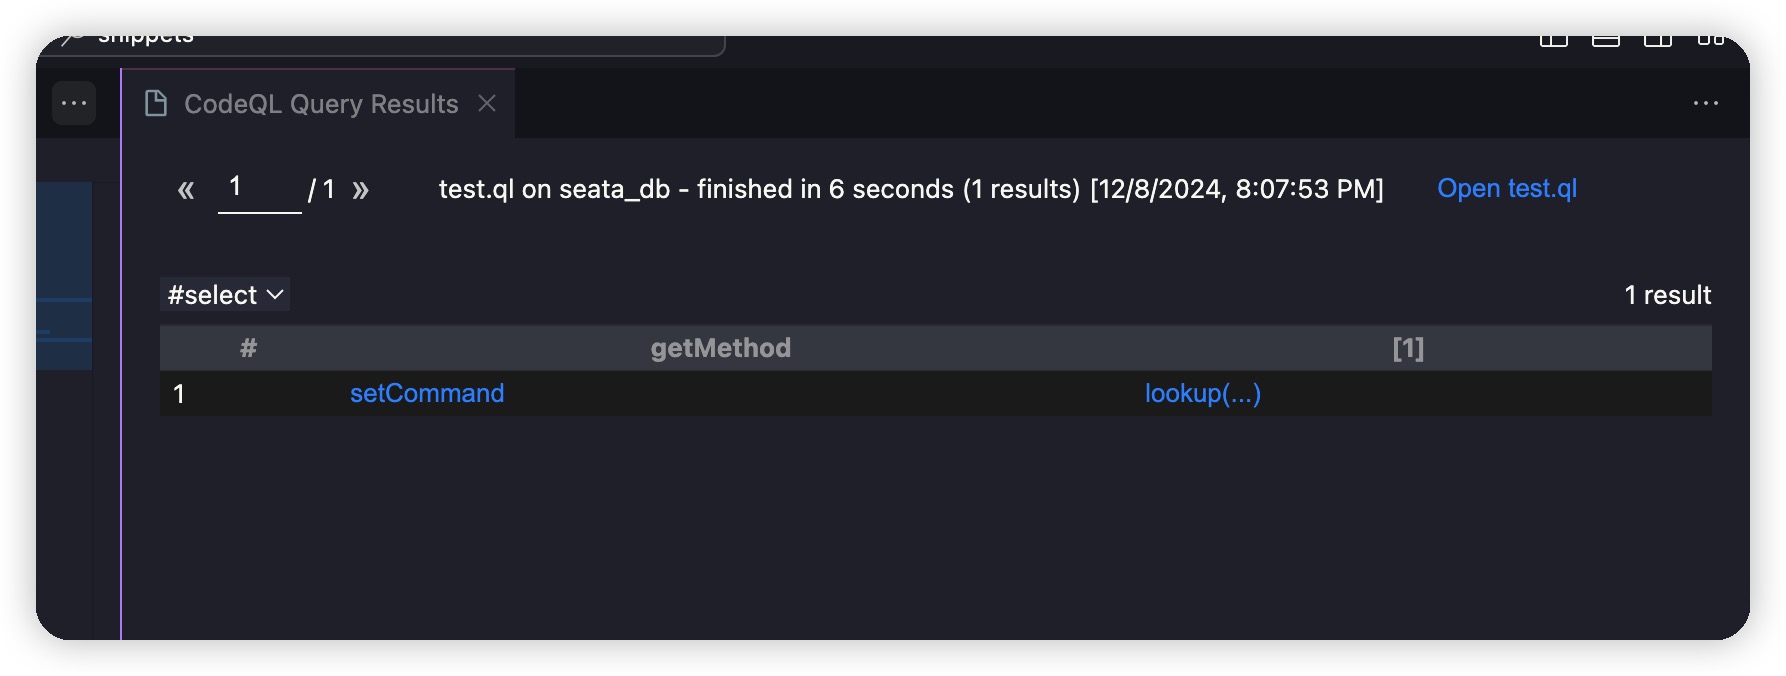1786x676 pixels.
Task: Click the page number input field
Action: click(x=259, y=189)
